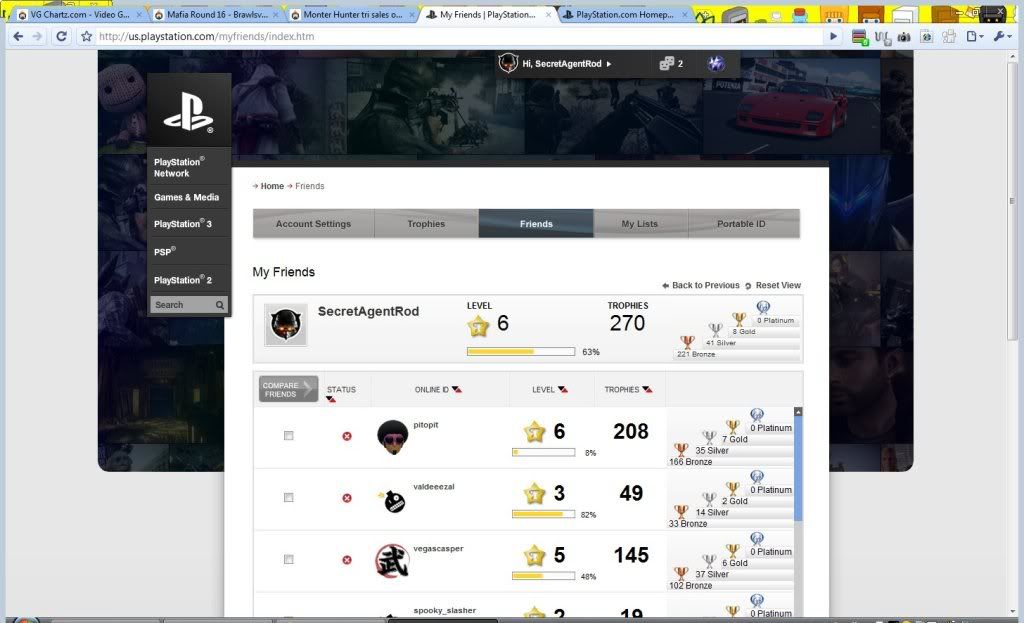Click the purple PlayStation Home icon in header

pyautogui.click(x=717, y=64)
